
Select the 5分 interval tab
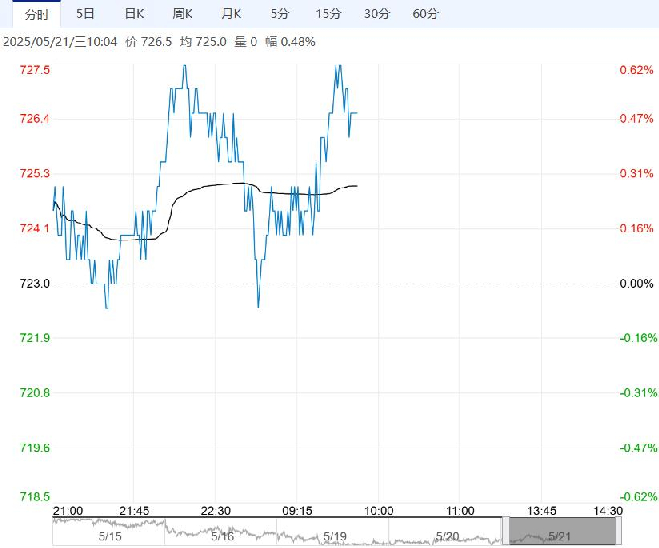click(x=279, y=14)
